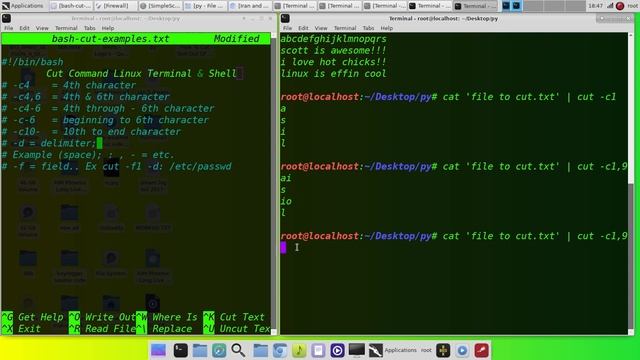This screenshot has height=360, width=640.
Task: Open the purple desktop icon in dock
Action: 158,350
